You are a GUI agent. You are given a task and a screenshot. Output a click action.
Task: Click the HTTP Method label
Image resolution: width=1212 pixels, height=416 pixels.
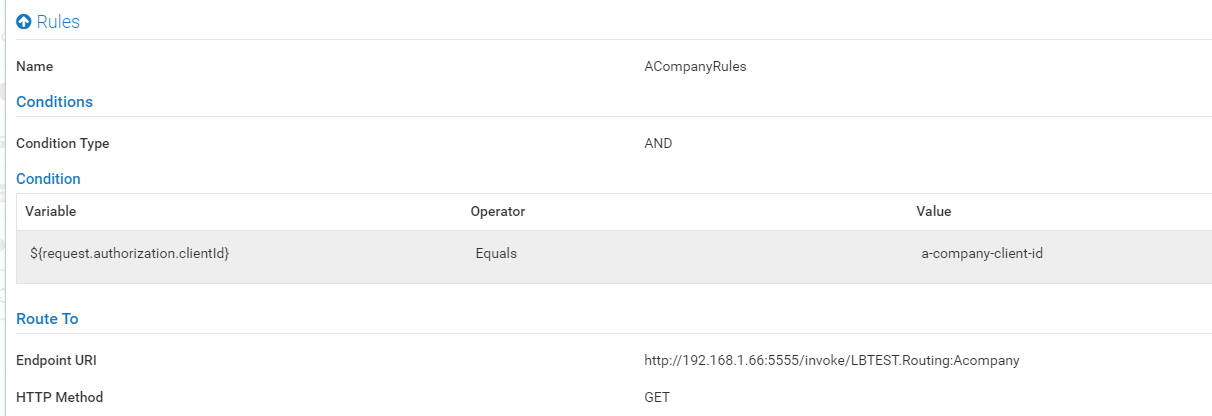(x=59, y=398)
